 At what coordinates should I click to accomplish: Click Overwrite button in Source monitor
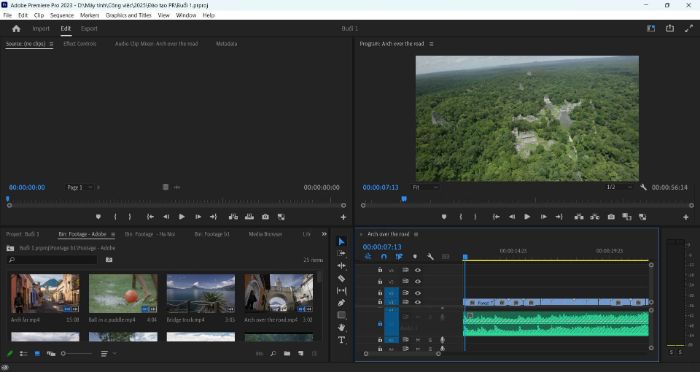249,217
